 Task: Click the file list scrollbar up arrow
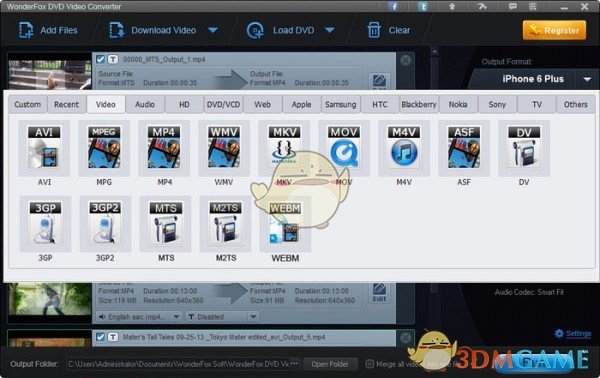click(x=434, y=51)
